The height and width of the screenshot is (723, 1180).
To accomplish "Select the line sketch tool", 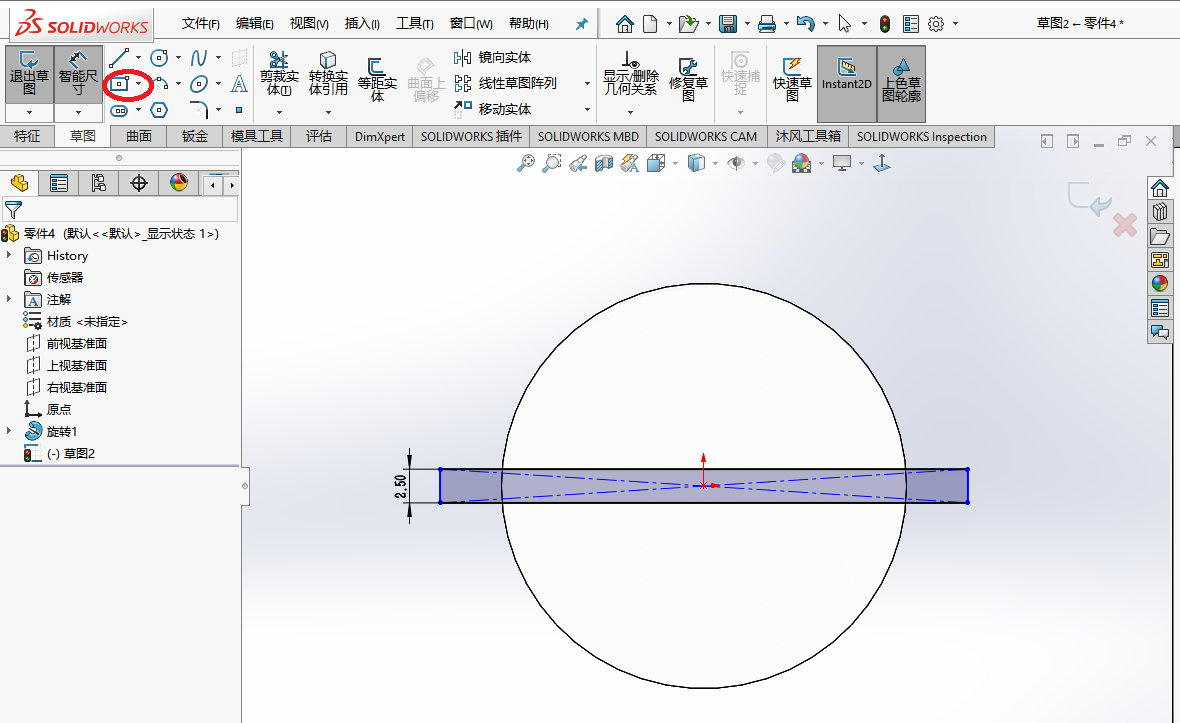I will (x=119, y=58).
